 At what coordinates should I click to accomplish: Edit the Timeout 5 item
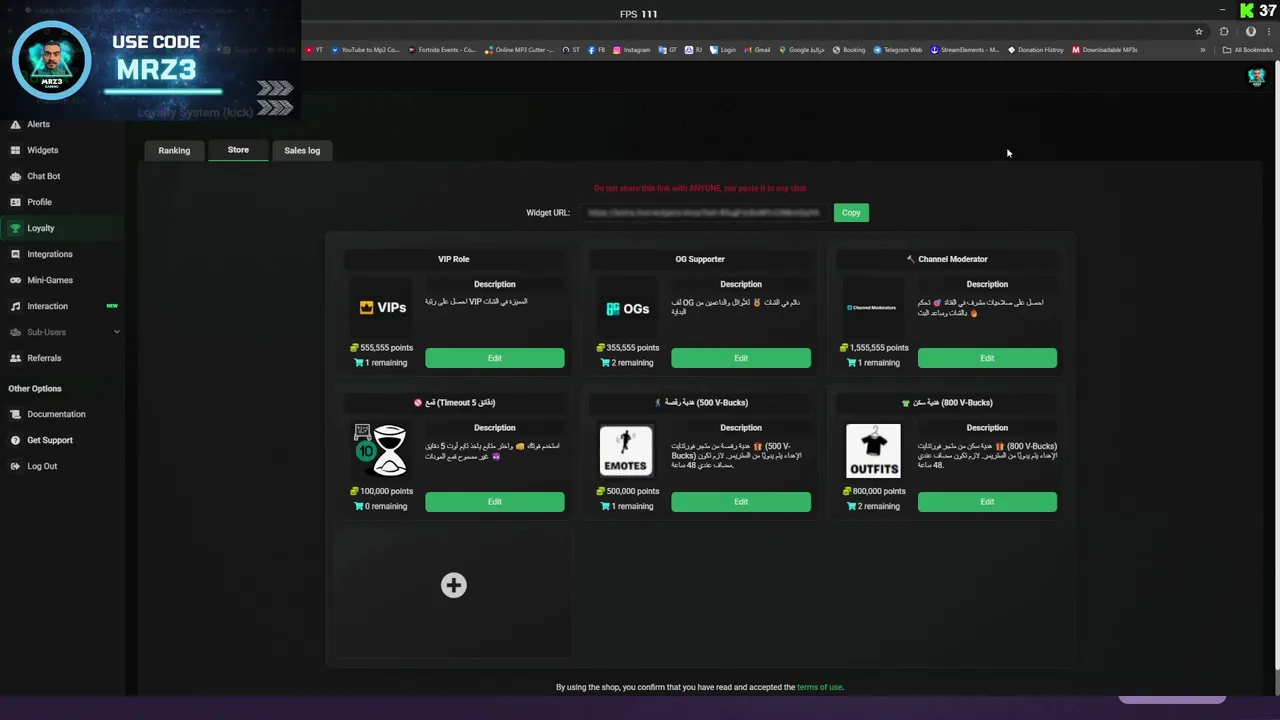click(x=495, y=502)
